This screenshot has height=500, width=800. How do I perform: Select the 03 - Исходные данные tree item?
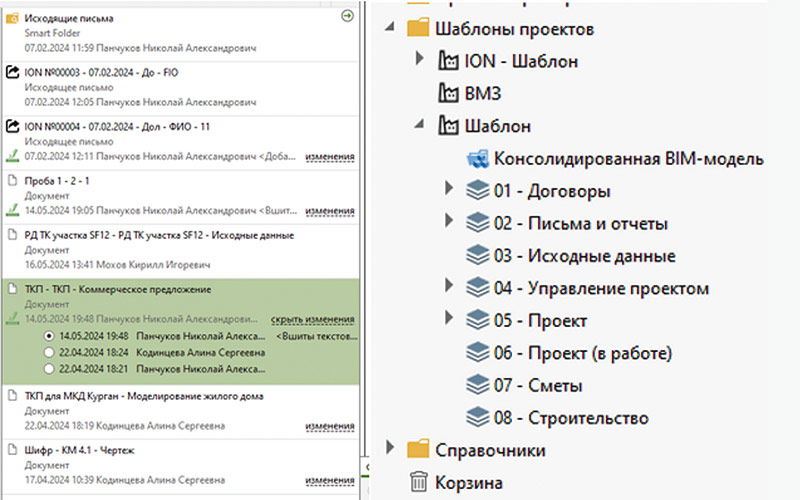click(571, 255)
